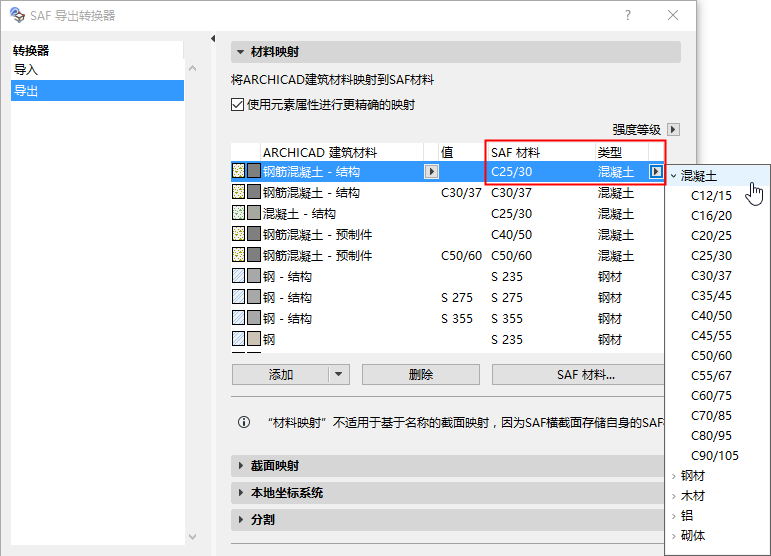Select 导出 in the translator list

[x=97, y=91]
